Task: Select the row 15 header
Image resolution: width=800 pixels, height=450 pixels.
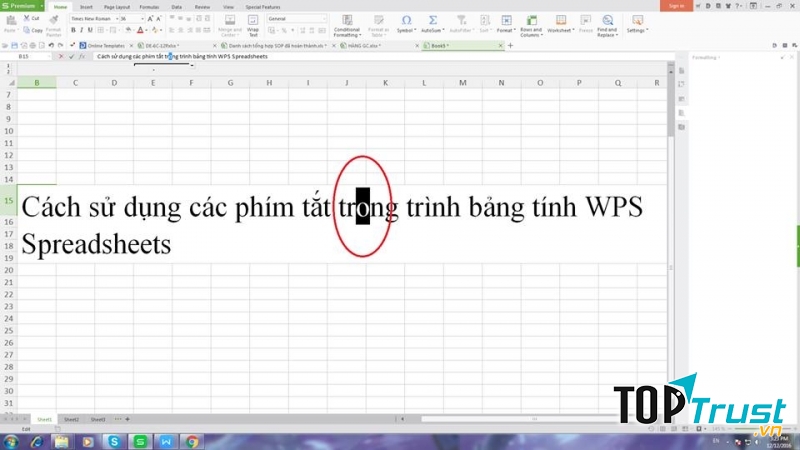Action: coord(9,201)
